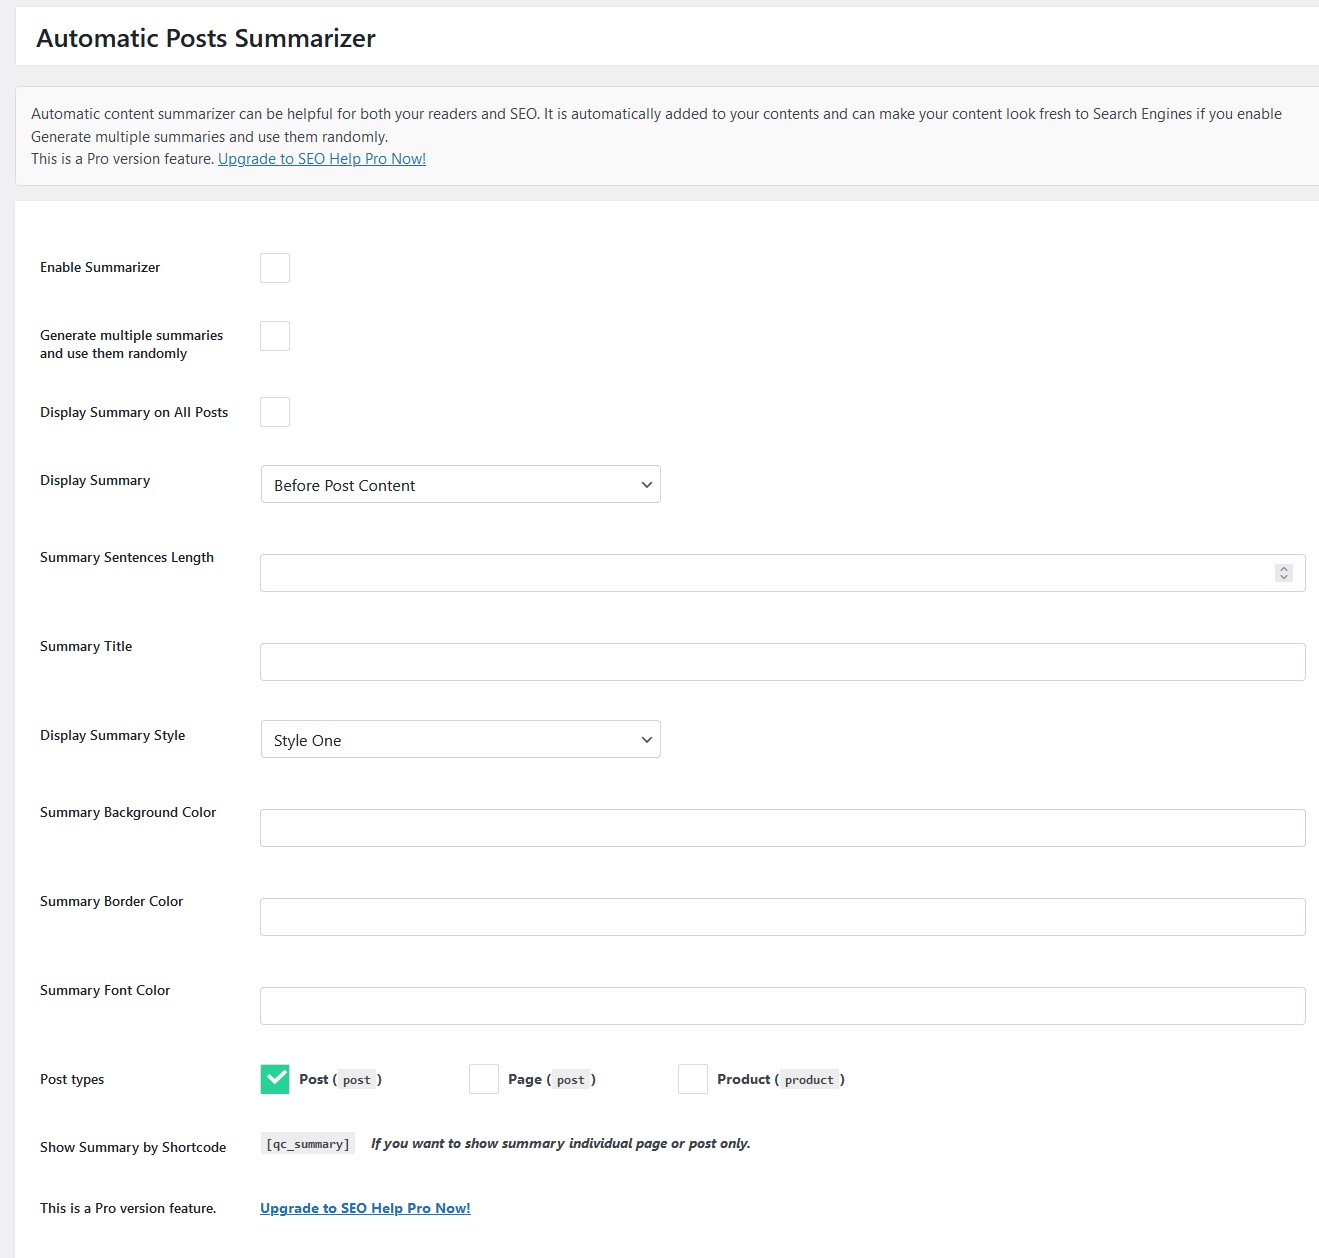Click 'This is a Pro version feature.' bottom text

pos(128,1208)
